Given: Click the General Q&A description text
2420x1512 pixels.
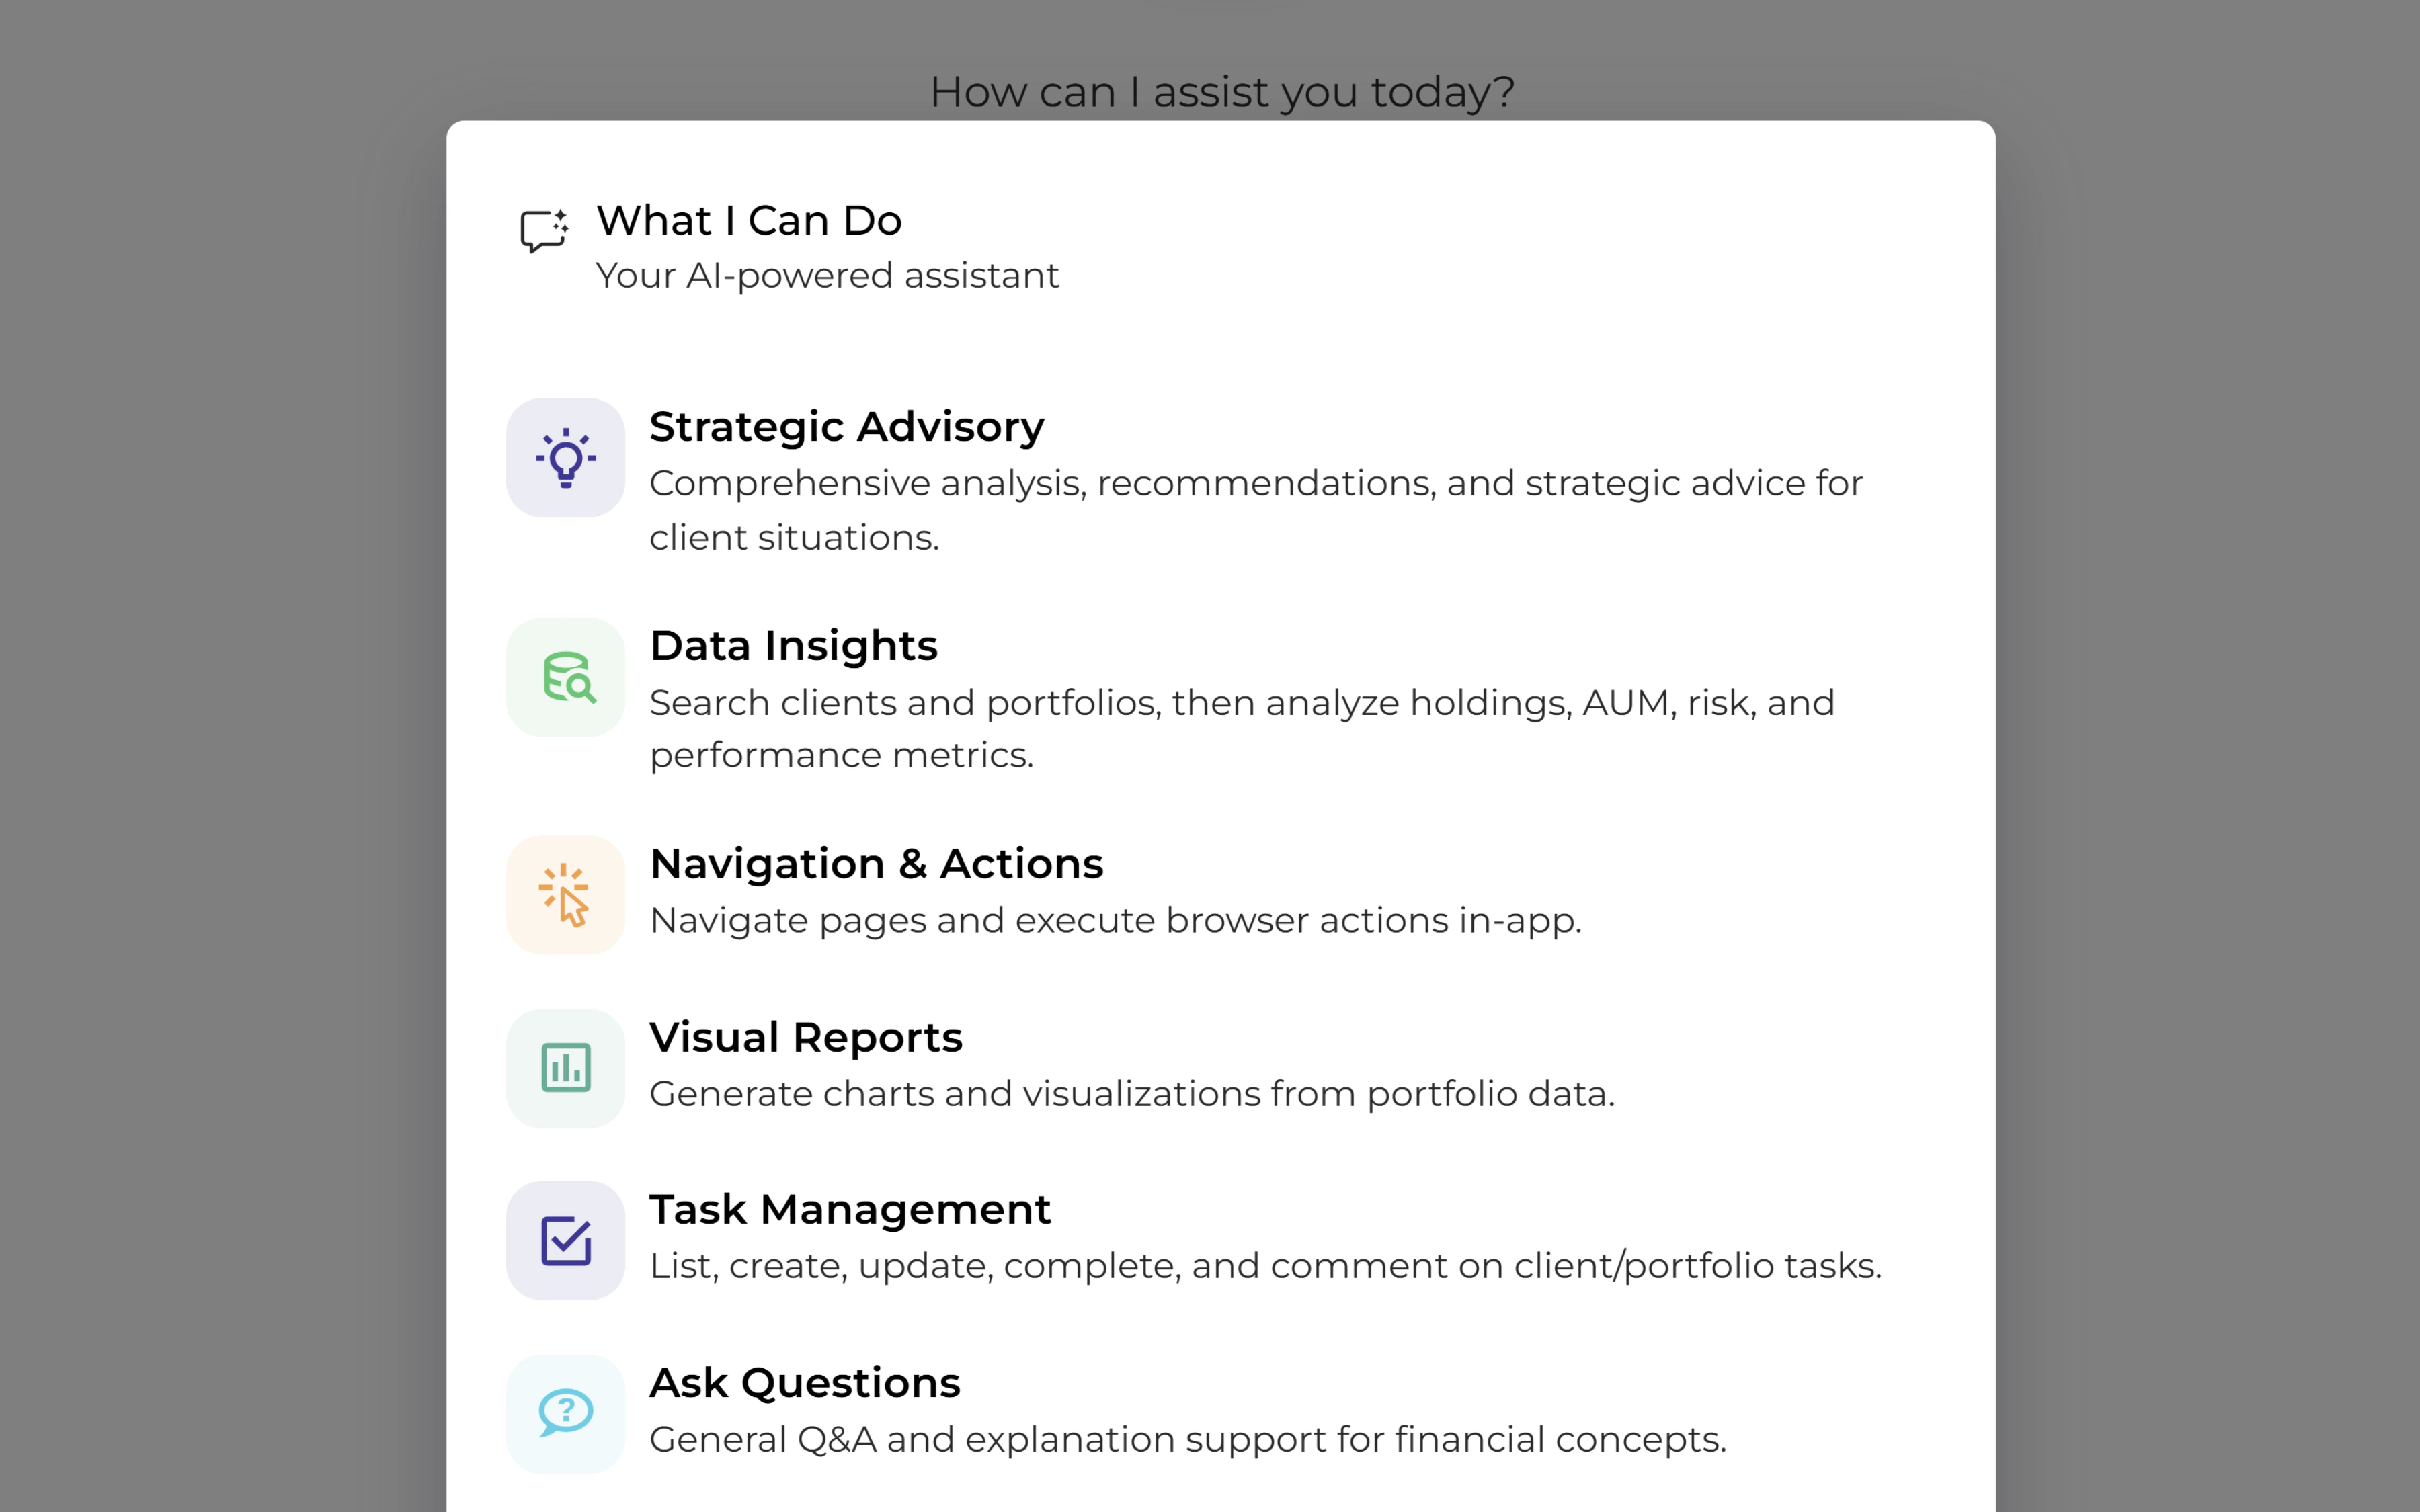Looking at the screenshot, I should click(1187, 1440).
